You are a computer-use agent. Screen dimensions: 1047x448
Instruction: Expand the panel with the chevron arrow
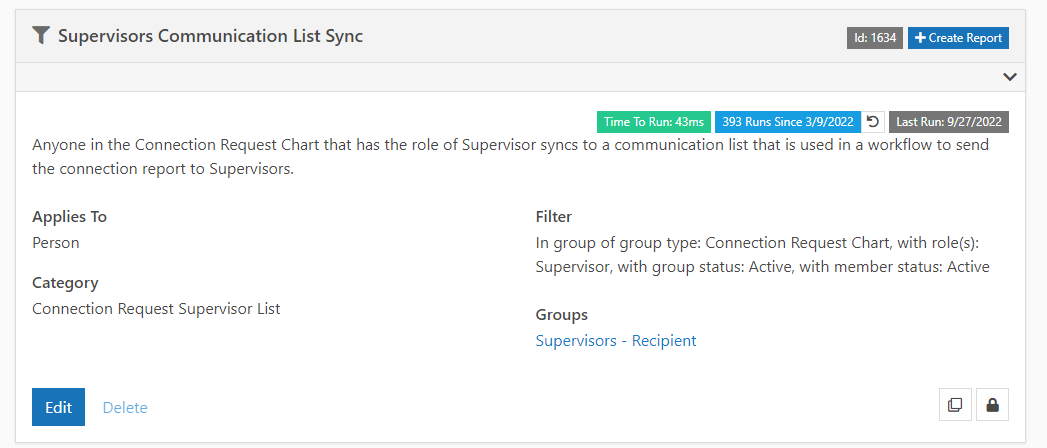1010,77
